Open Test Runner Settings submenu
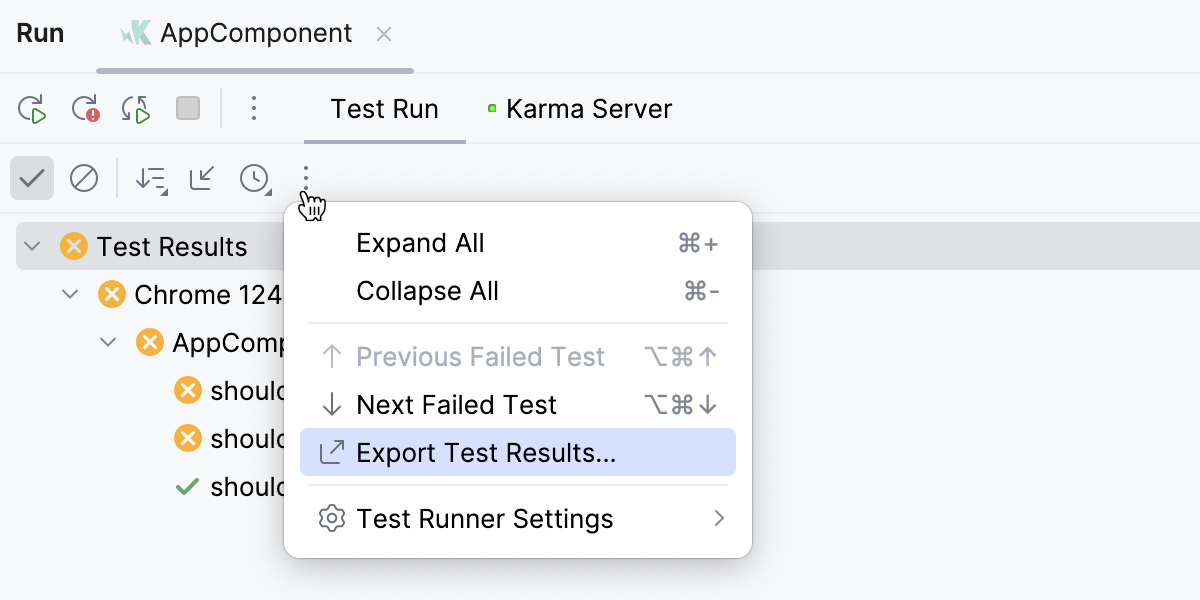Screen dimensions: 1200x600 tap(485, 519)
